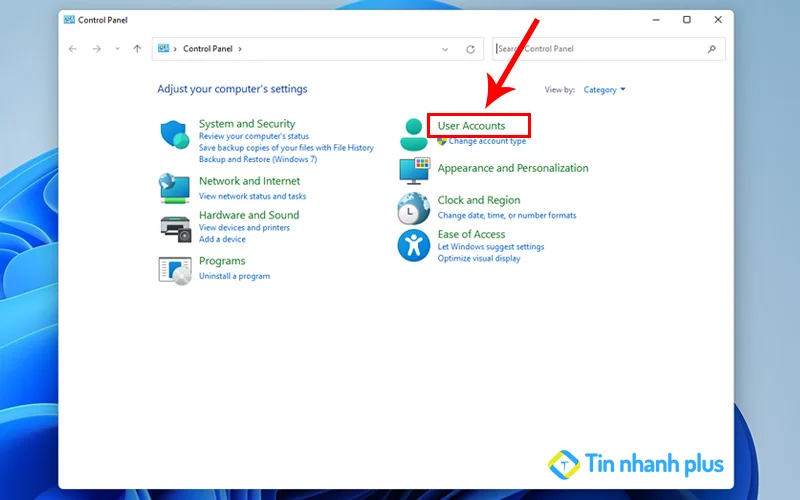Open Change account type link
Screen dimensions: 800x500
tap(487, 142)
